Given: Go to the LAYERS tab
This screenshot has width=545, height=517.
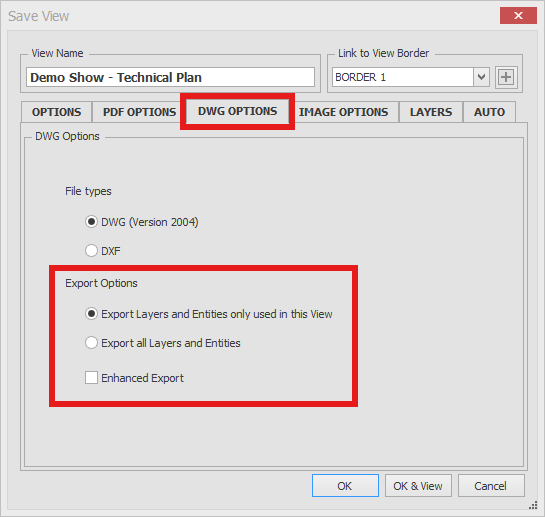Looking at the screenshot, I should coord(431,112).
